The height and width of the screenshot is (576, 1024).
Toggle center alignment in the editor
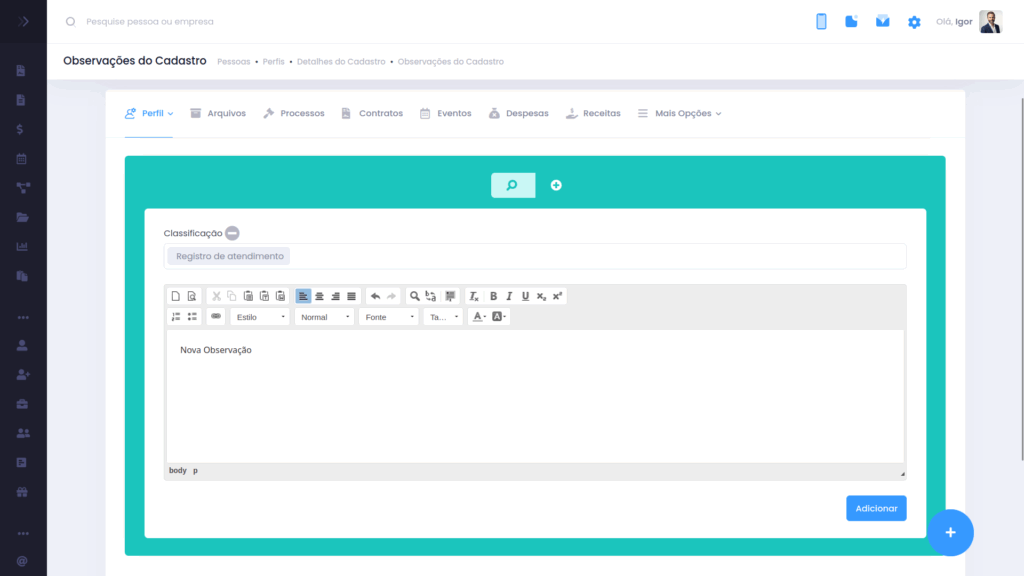click(319, 296)
